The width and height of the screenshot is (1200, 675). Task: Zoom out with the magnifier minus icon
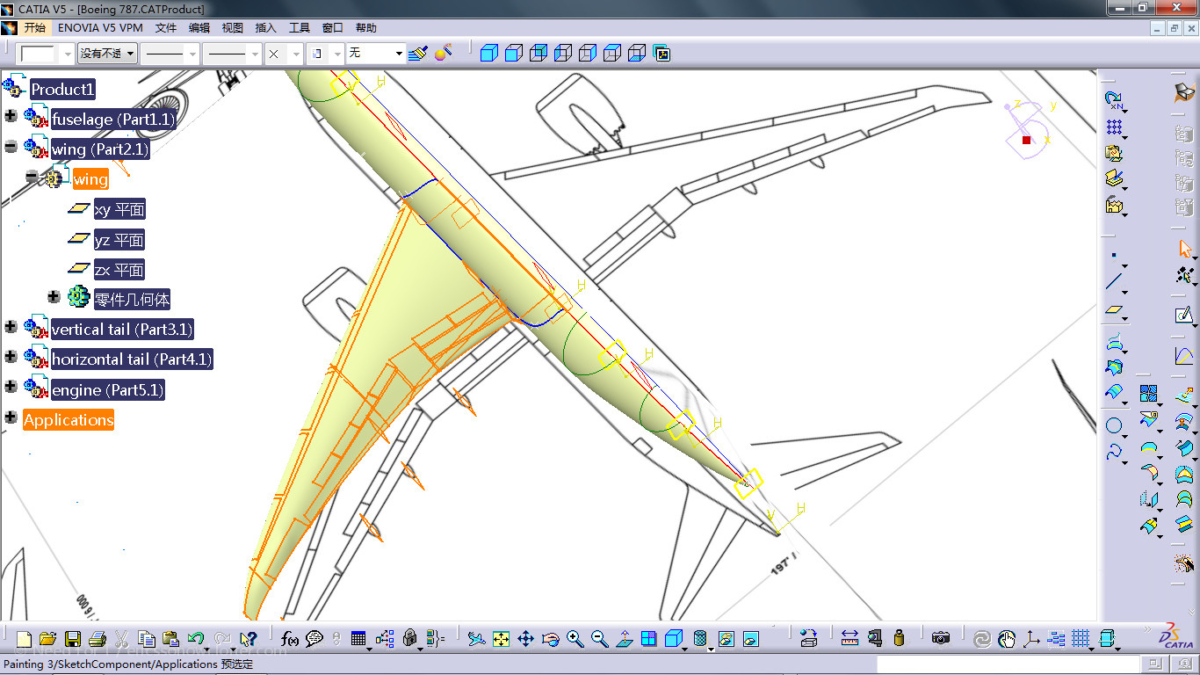pos(599,638)
